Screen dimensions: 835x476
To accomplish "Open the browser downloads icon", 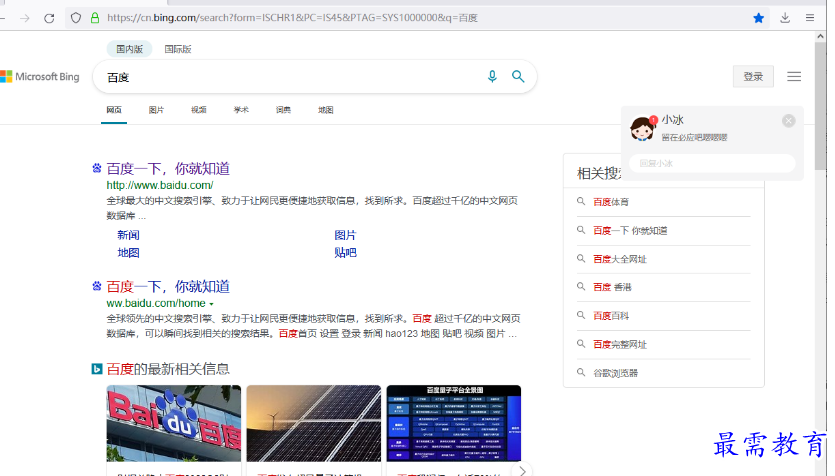I will pos(785,18).
